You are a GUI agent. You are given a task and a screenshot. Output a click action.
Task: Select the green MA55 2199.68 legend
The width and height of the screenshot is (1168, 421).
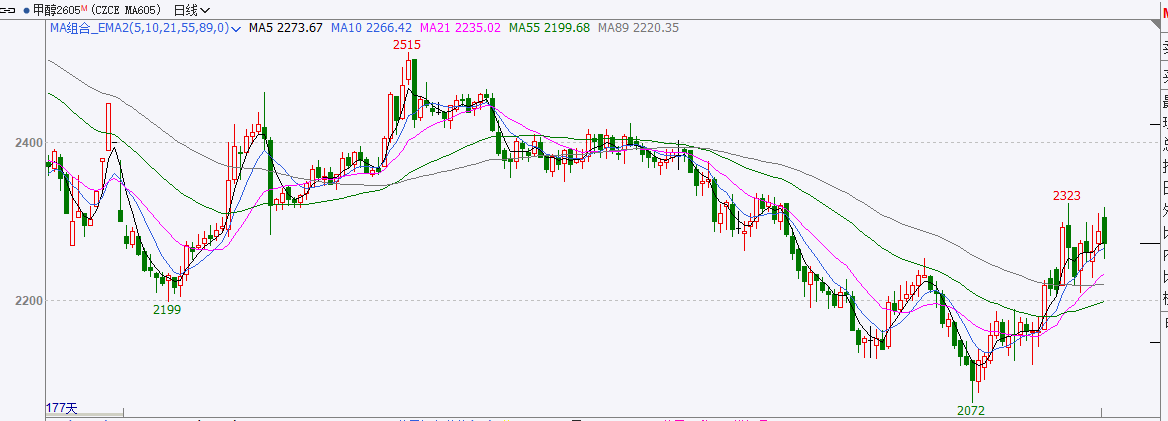coord(549,28)
